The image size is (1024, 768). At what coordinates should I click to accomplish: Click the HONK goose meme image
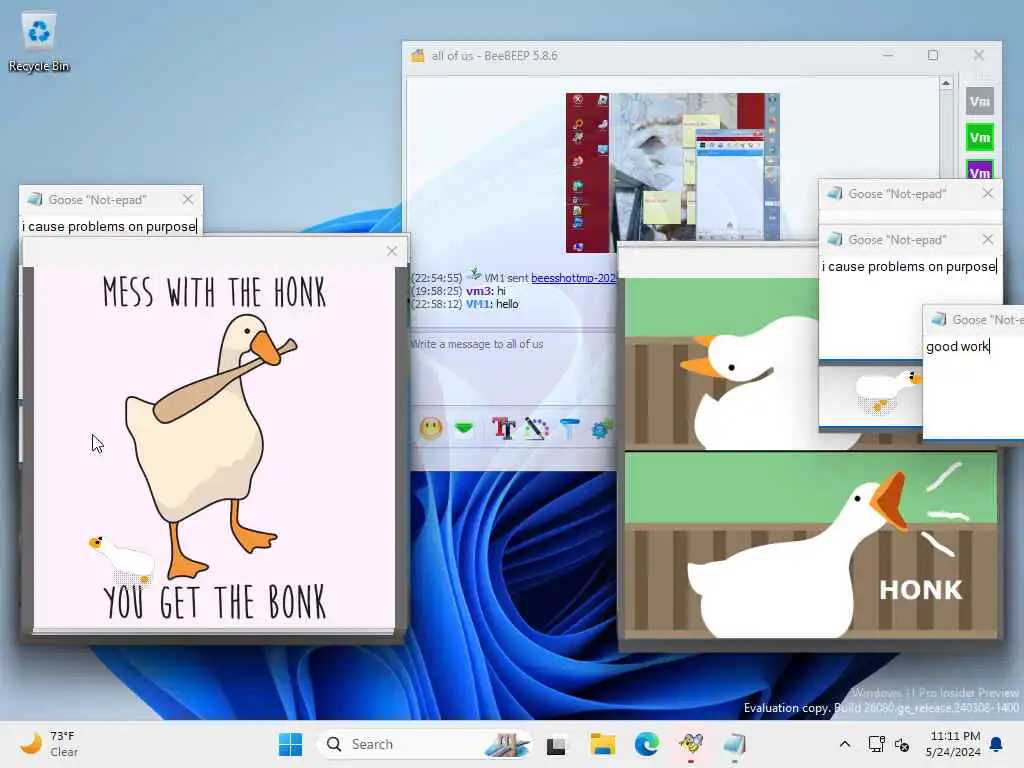click(x=810, y=545)
